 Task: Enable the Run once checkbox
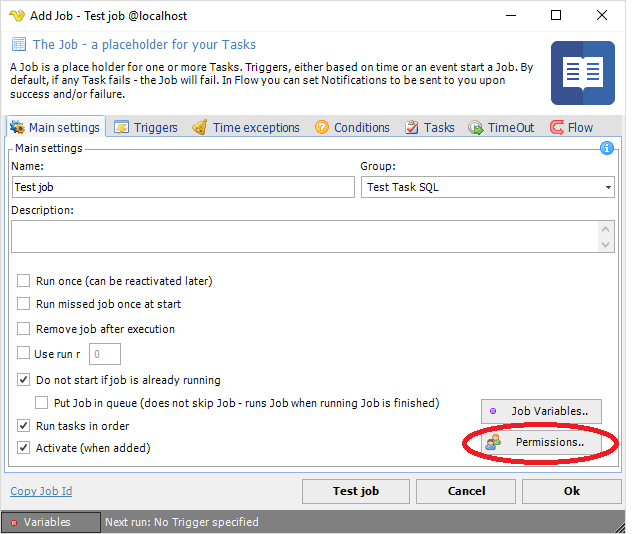point(24,281)
